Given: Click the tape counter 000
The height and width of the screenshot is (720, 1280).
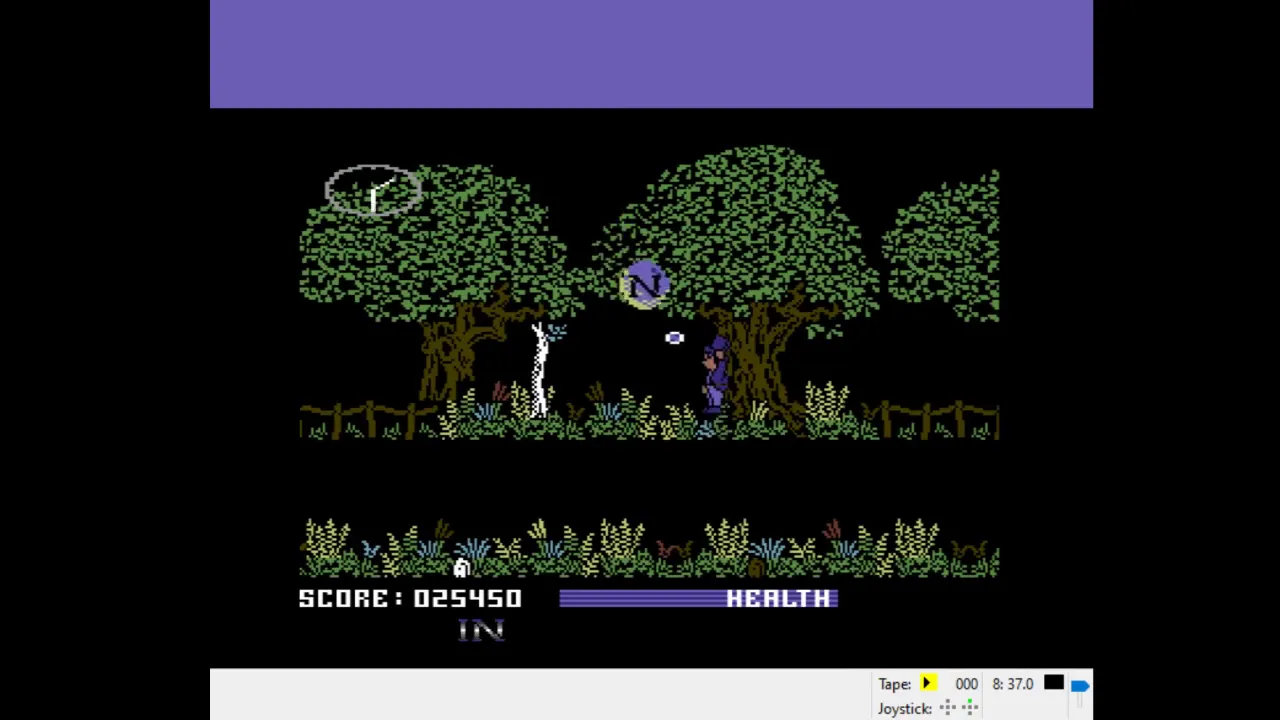Looking at the screenshot, I should tap(966, 684).
